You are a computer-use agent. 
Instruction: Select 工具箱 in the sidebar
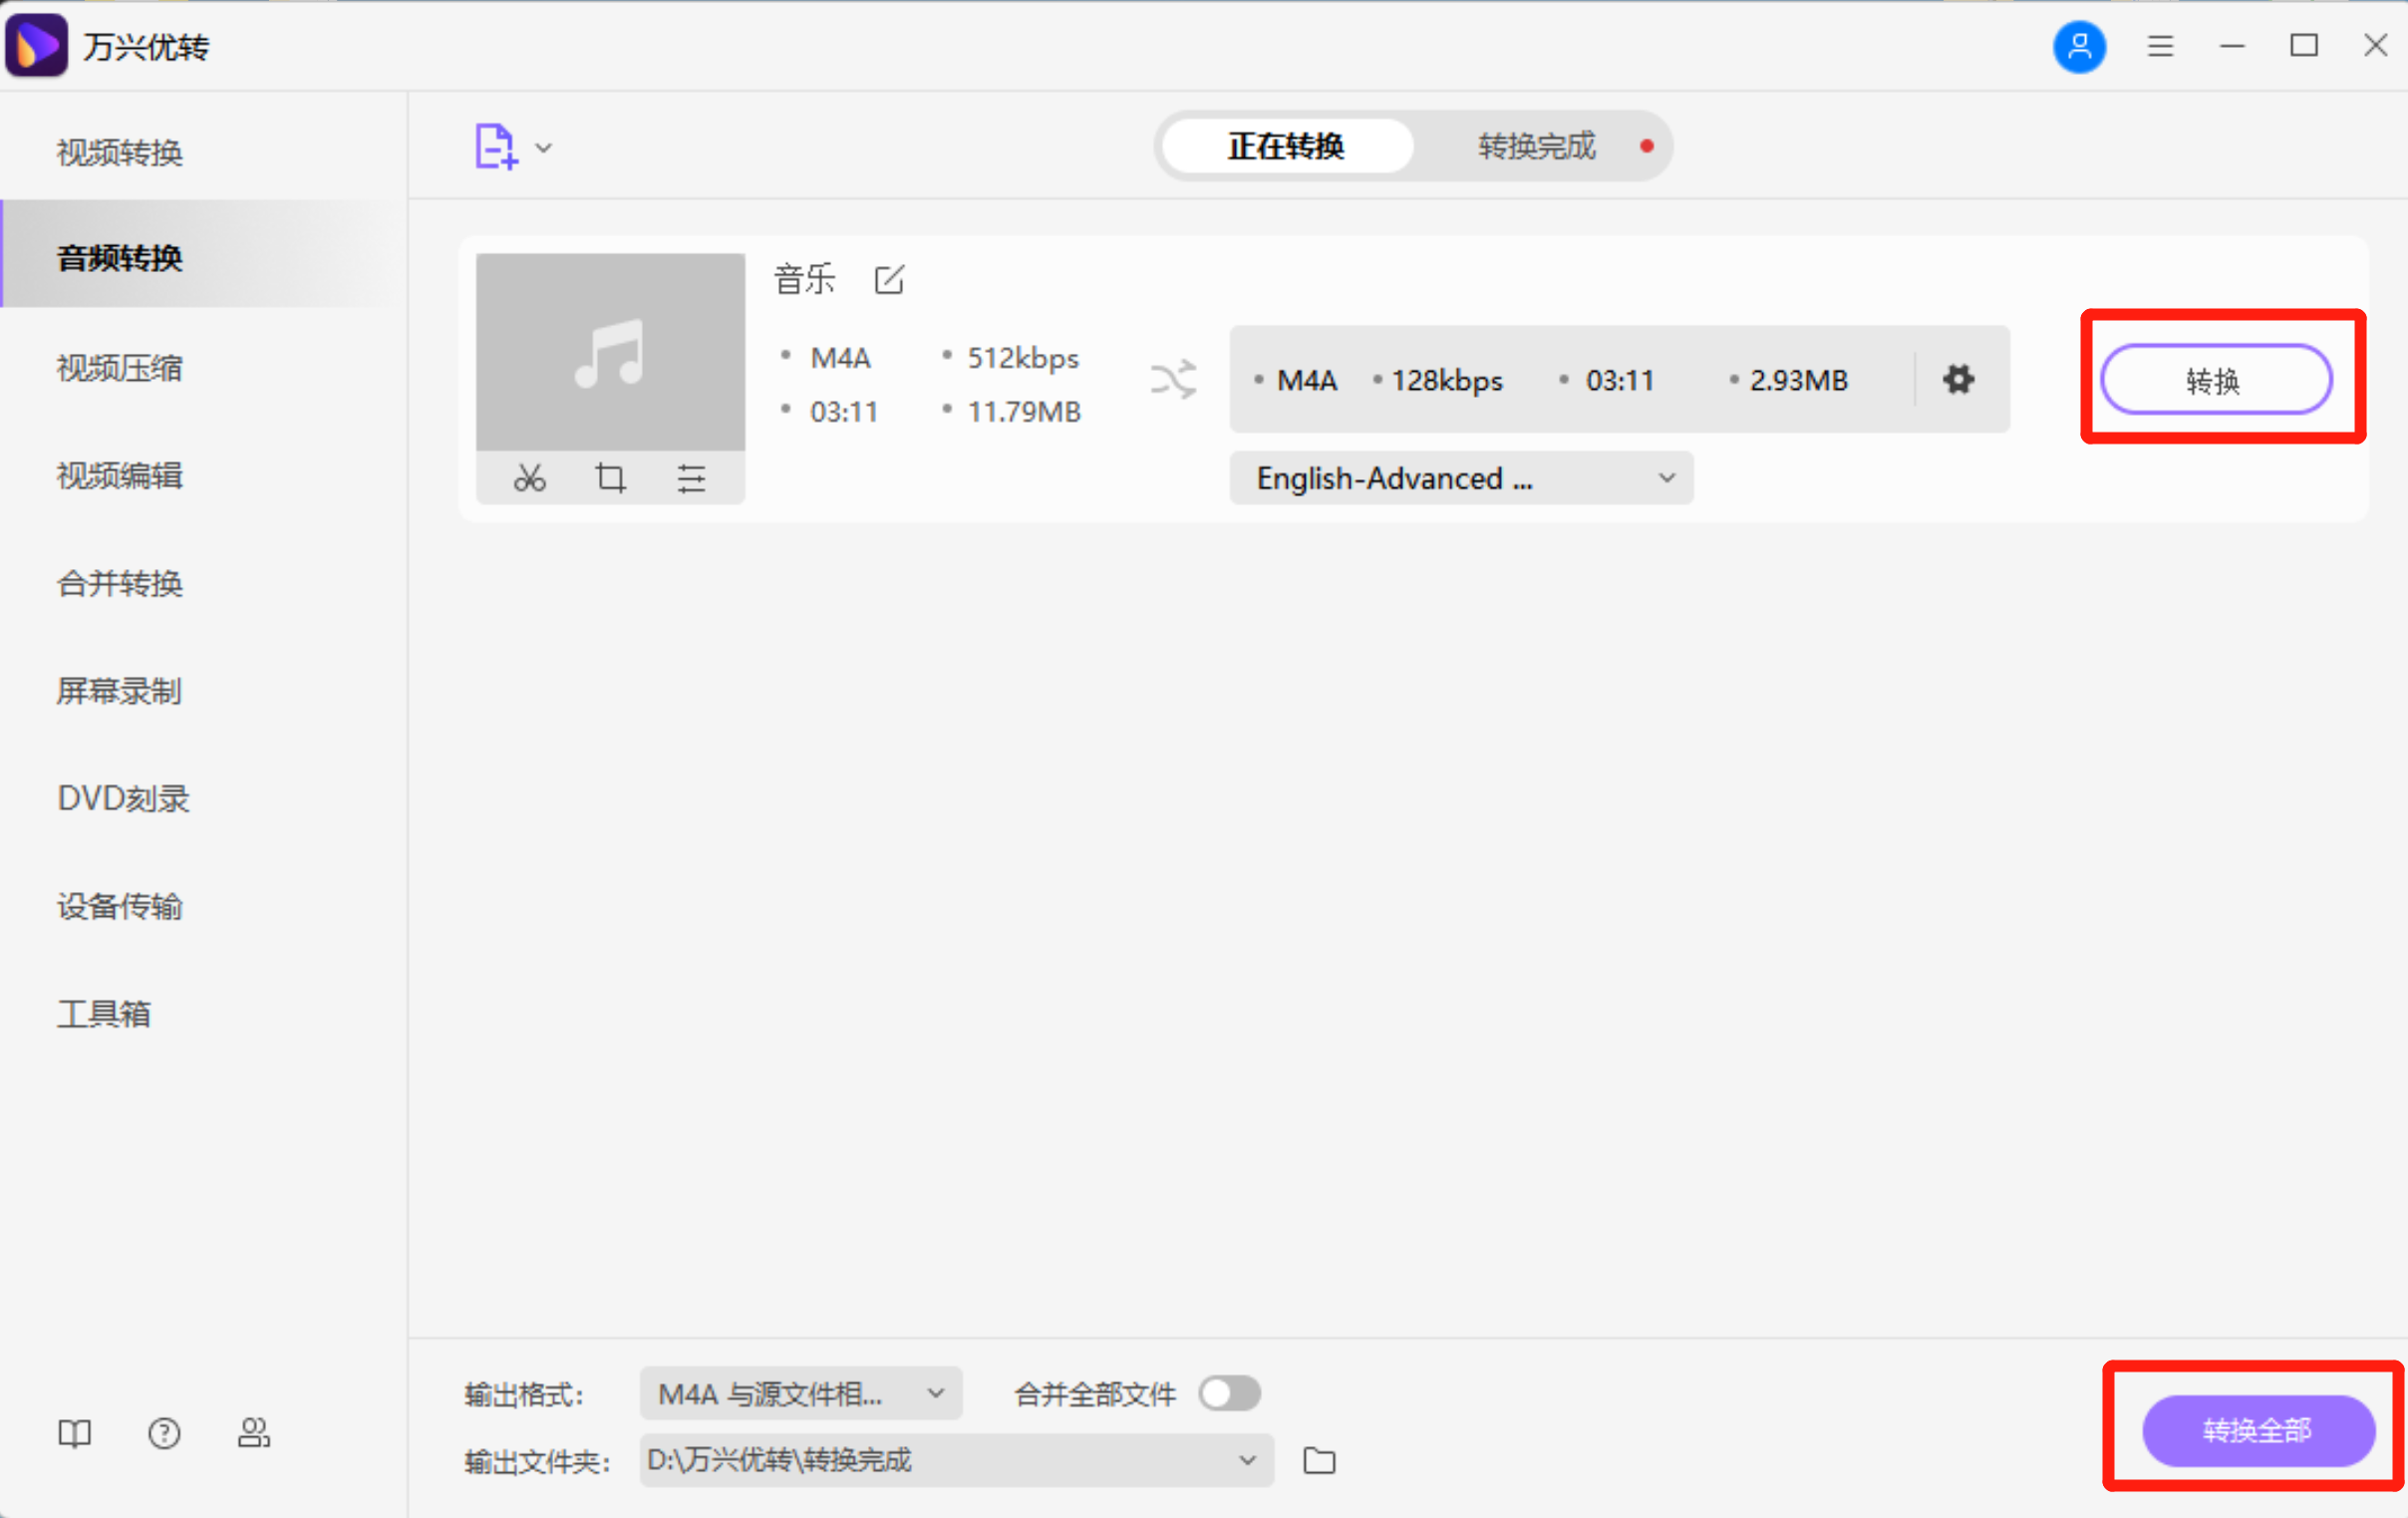pyautogui.click(x=103, y=1013)
